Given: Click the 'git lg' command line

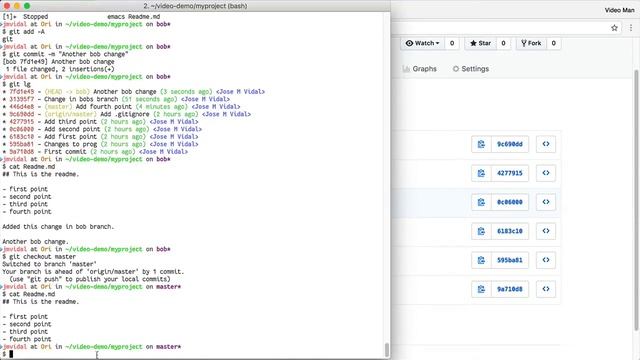Looking at the screenshot, I should click(x=16, y=84).
